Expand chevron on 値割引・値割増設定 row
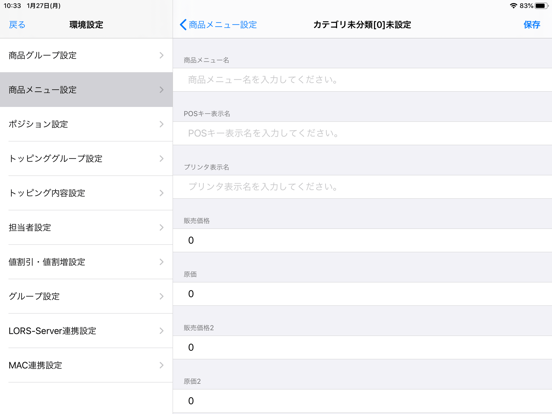Image resolution: width=552 pixels, height=414 pixels. pos(161,262)
